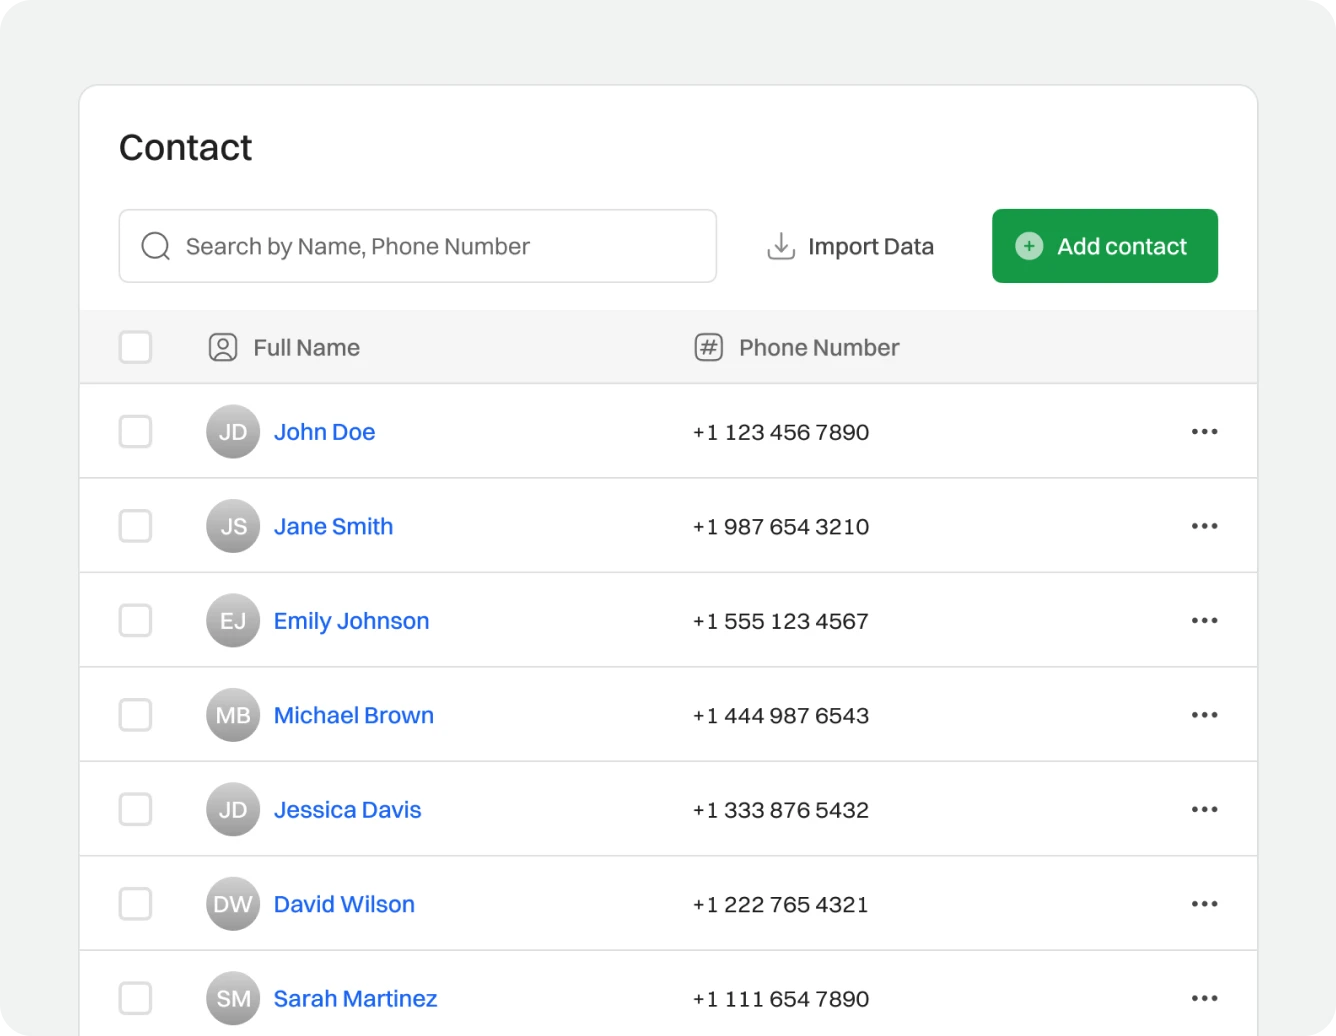Image resolution: width=1336 pixels, height=1036 pixels.
Task: Expand Sarah Martinez's actions dropdown
Action: [x=1204, y=998]
